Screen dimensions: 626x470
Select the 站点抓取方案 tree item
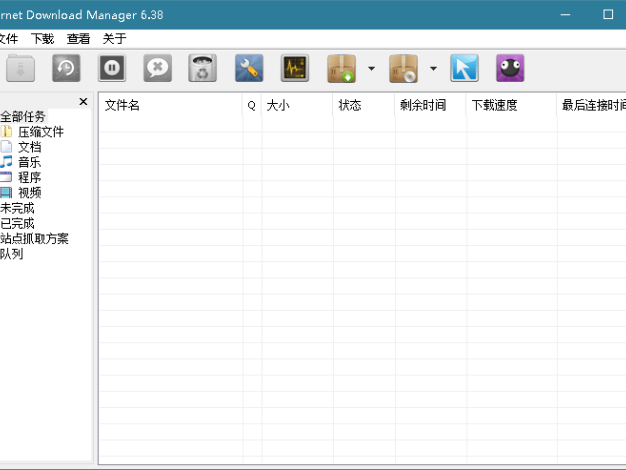click(34, 238)
